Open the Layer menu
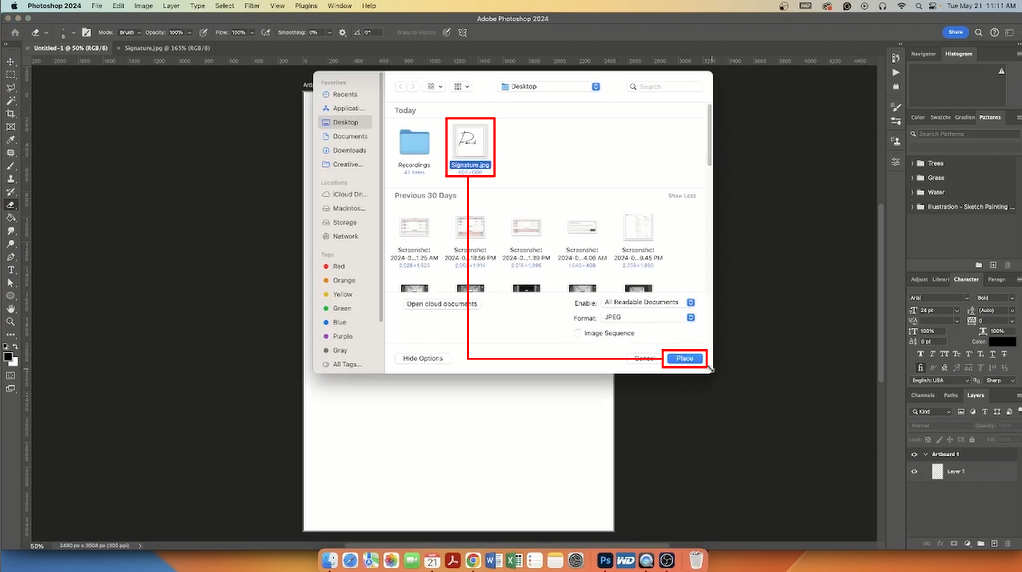Screen dimensions: 1022x572 [x=171, y=6]
